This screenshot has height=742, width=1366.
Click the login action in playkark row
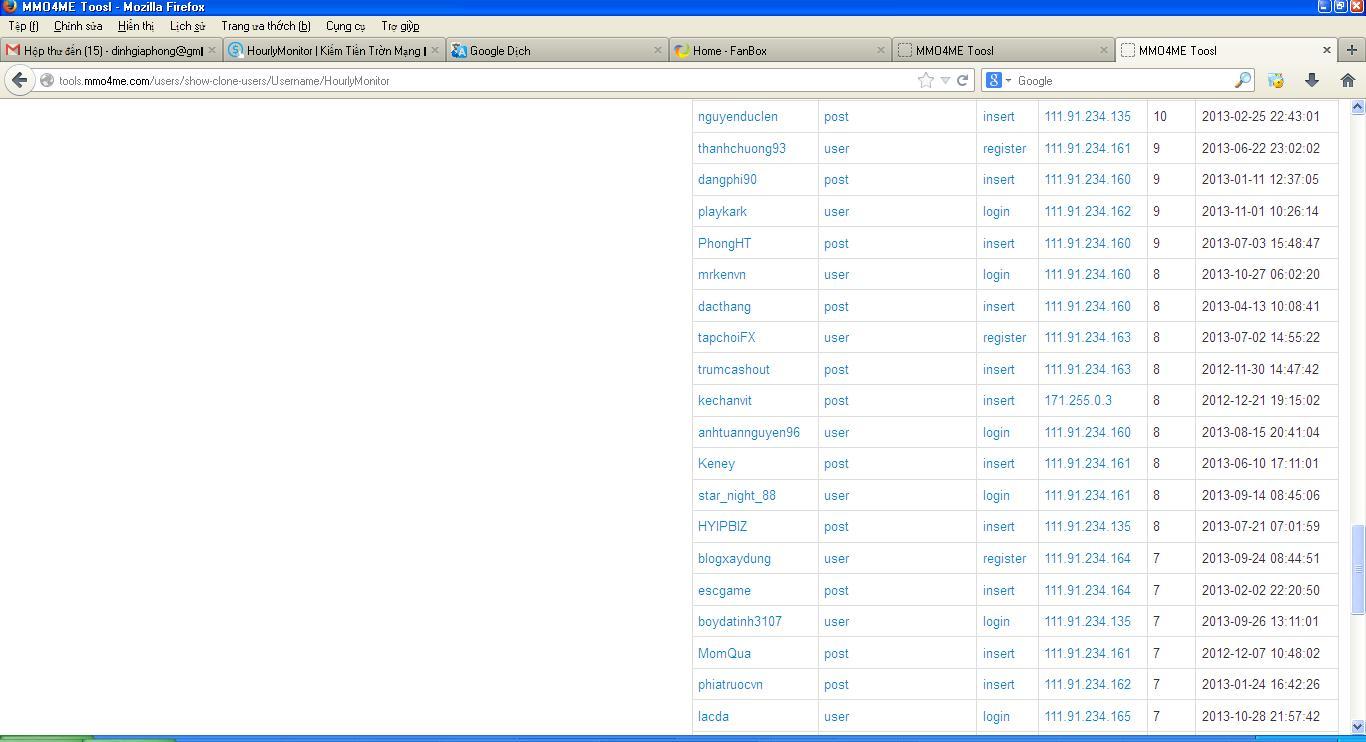pos(996,212)
